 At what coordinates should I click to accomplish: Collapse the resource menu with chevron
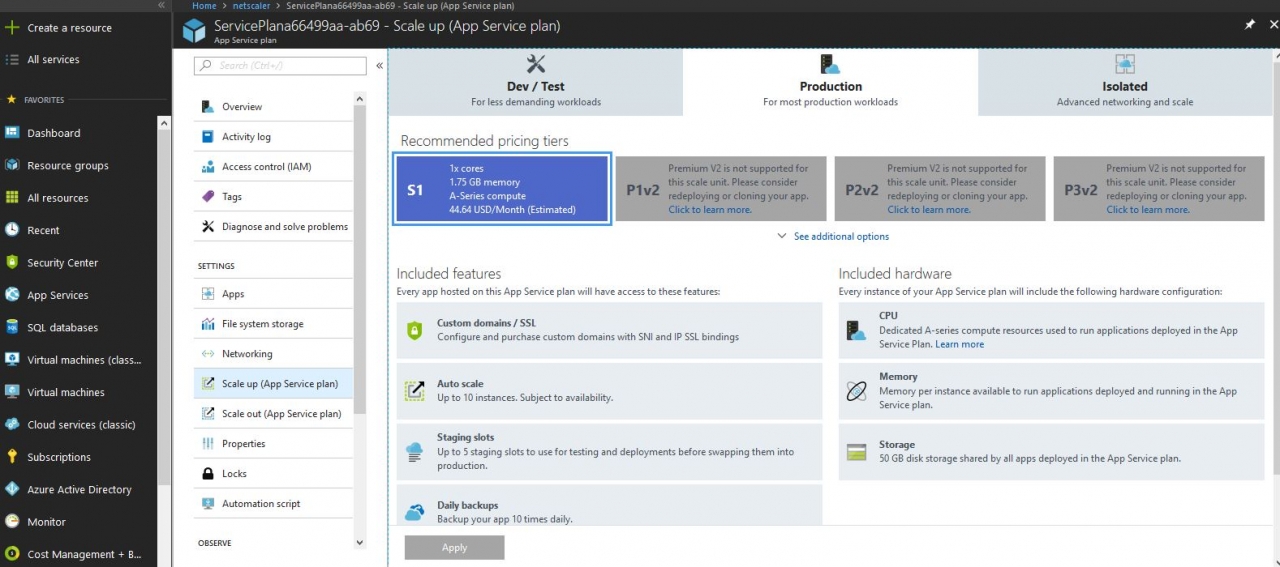pos(379,66)
